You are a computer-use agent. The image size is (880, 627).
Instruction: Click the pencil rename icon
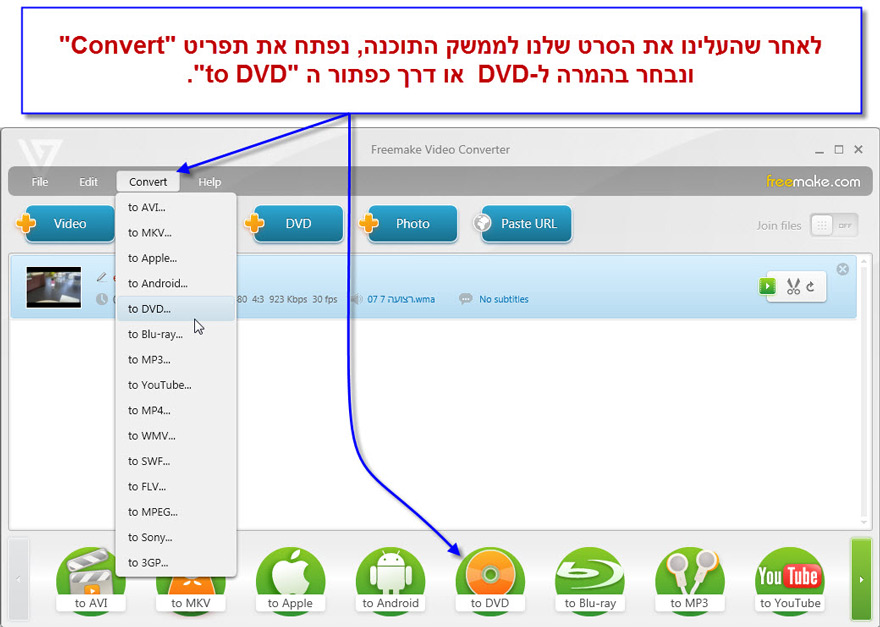point(102,277)
